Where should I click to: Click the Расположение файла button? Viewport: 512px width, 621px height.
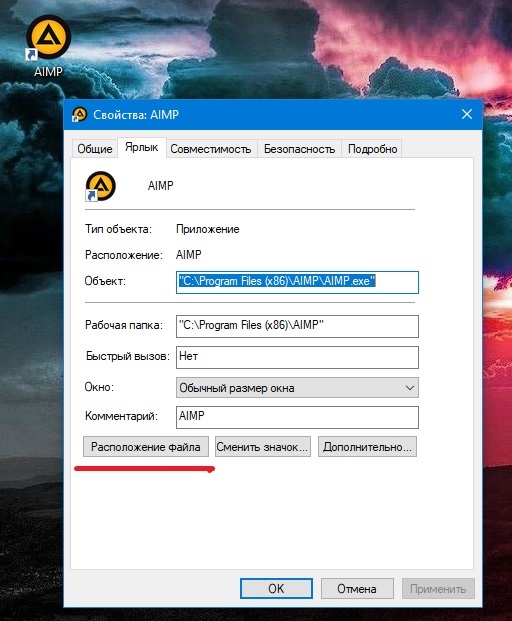pyautogui.click(x=146, y=447)
